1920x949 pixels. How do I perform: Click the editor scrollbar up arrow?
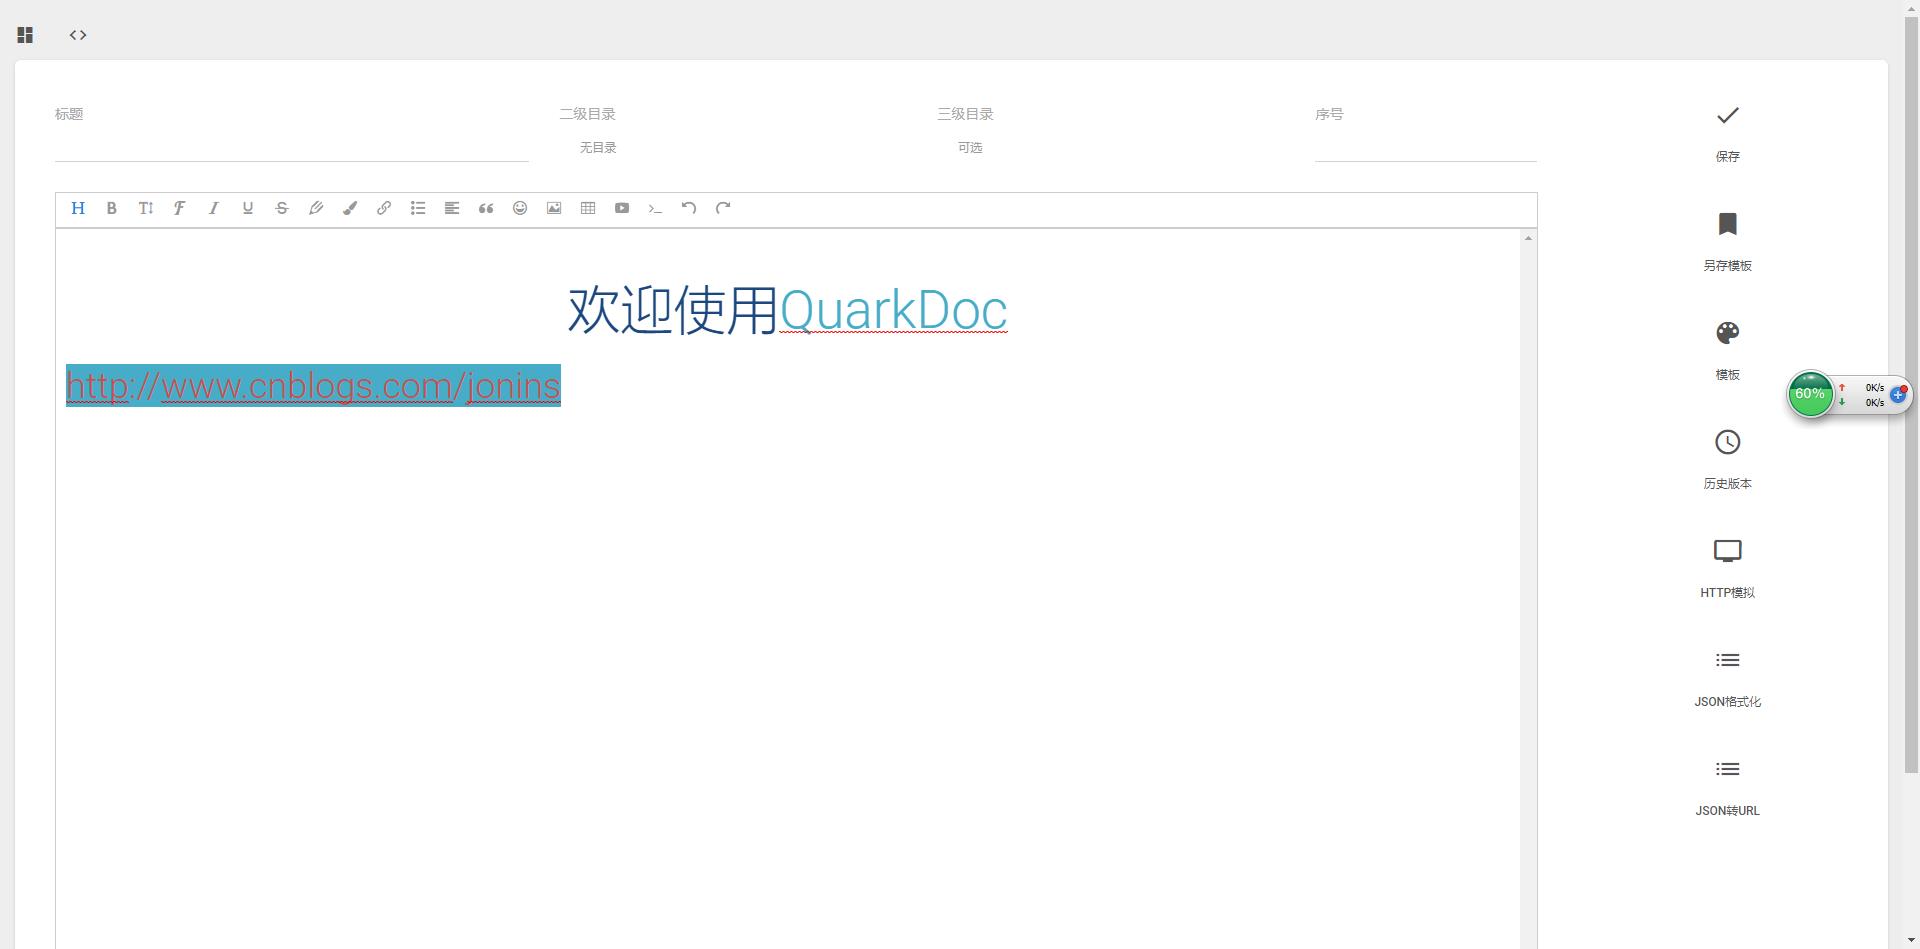pyautogui.click(x=1528, y=238)
